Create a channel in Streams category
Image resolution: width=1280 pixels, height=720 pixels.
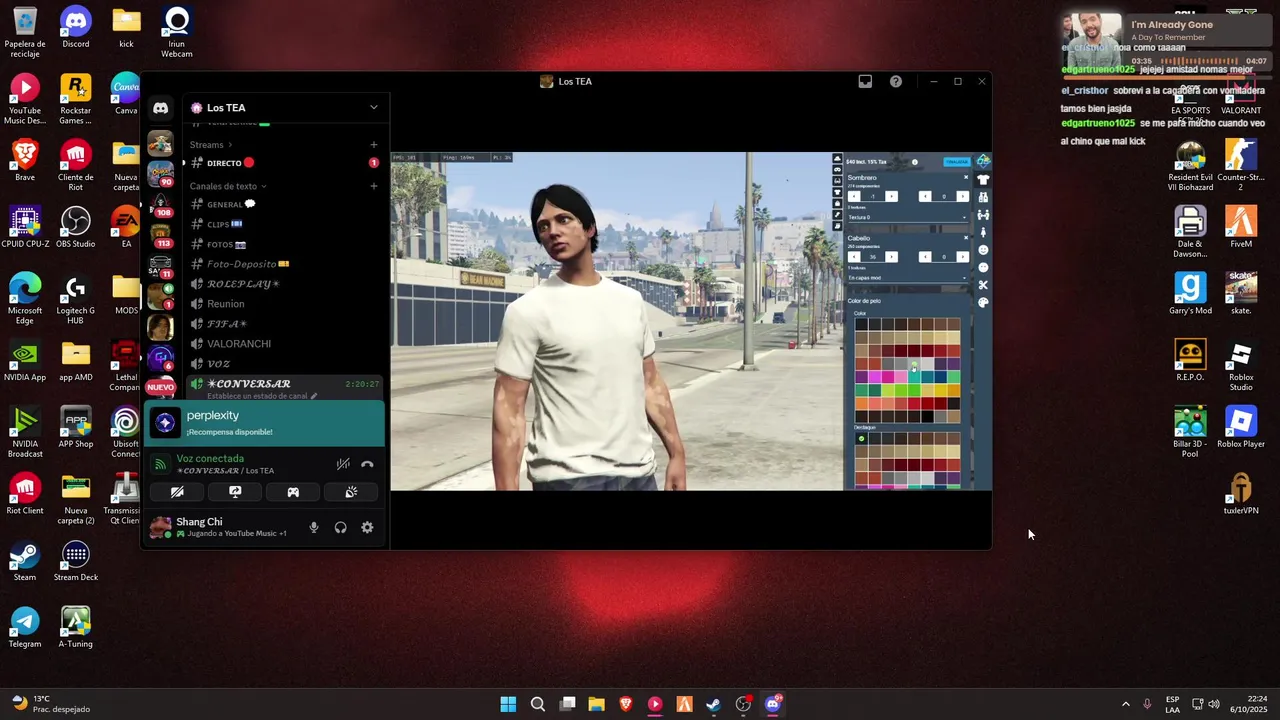(374, 145)
